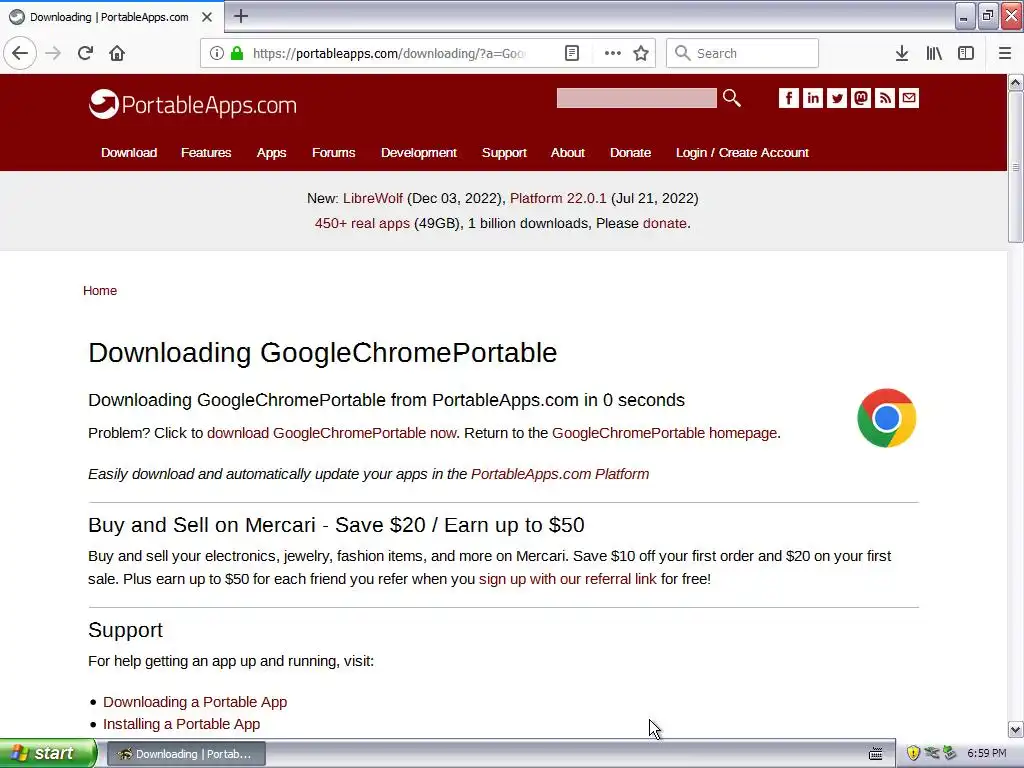Open page actions three-dot menu
This screenshot has width=1024, height=768.
[613, 53]
